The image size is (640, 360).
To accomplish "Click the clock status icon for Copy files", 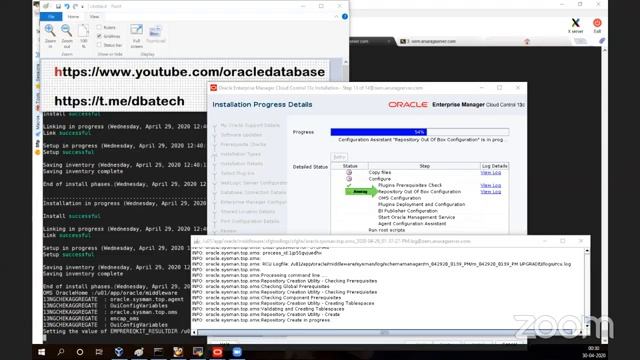I will (x=349, y=172).
